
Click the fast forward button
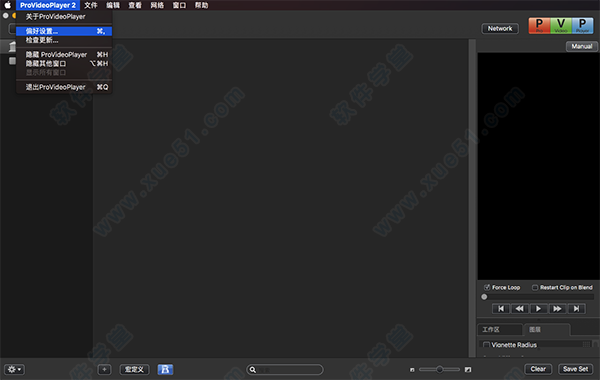pos(557,309)
